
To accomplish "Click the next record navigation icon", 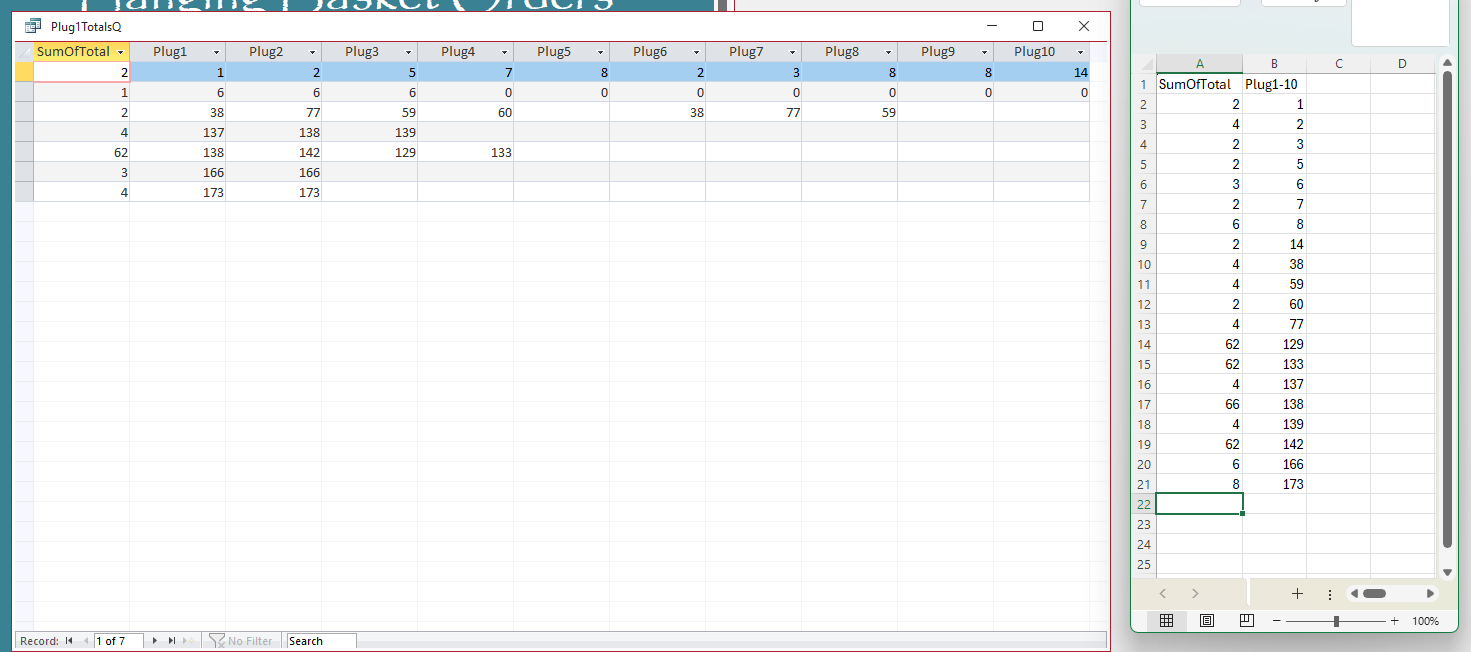I will pyautogui.click(x=153, y=641).
